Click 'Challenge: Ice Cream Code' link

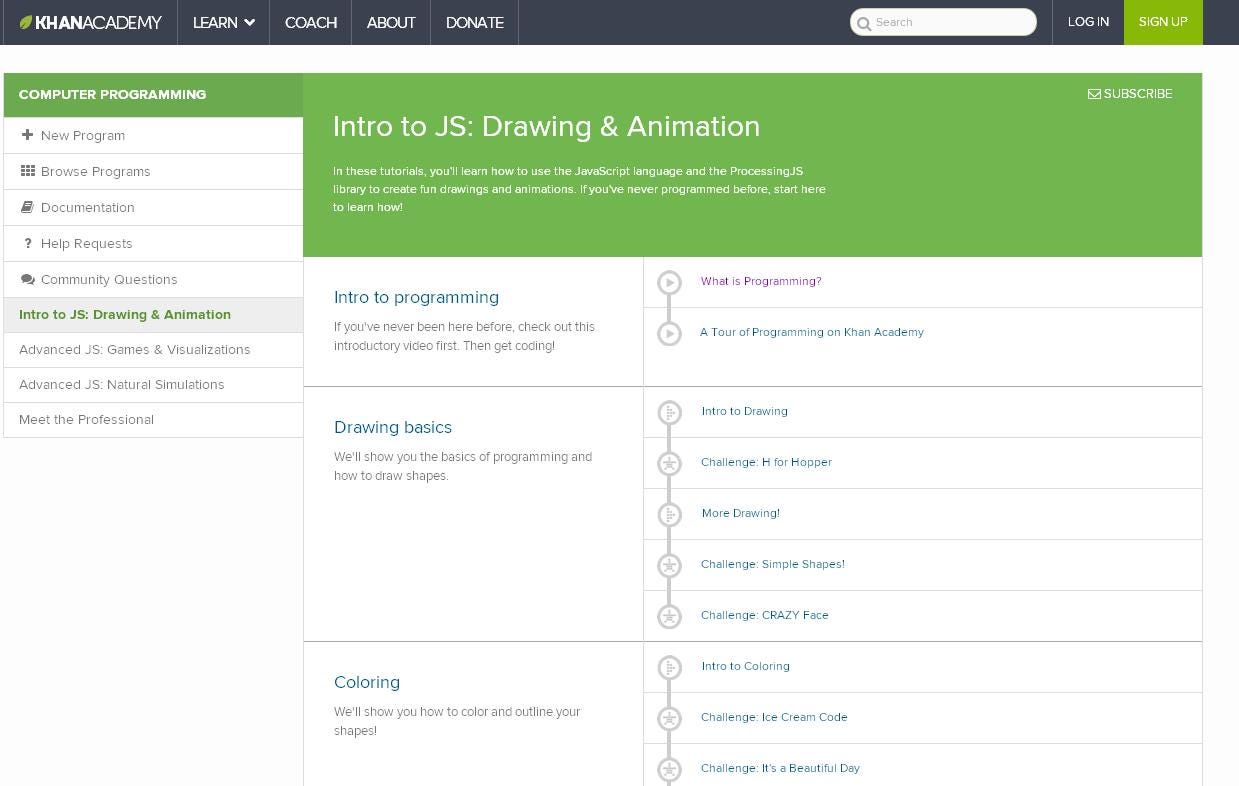(774, 717)
